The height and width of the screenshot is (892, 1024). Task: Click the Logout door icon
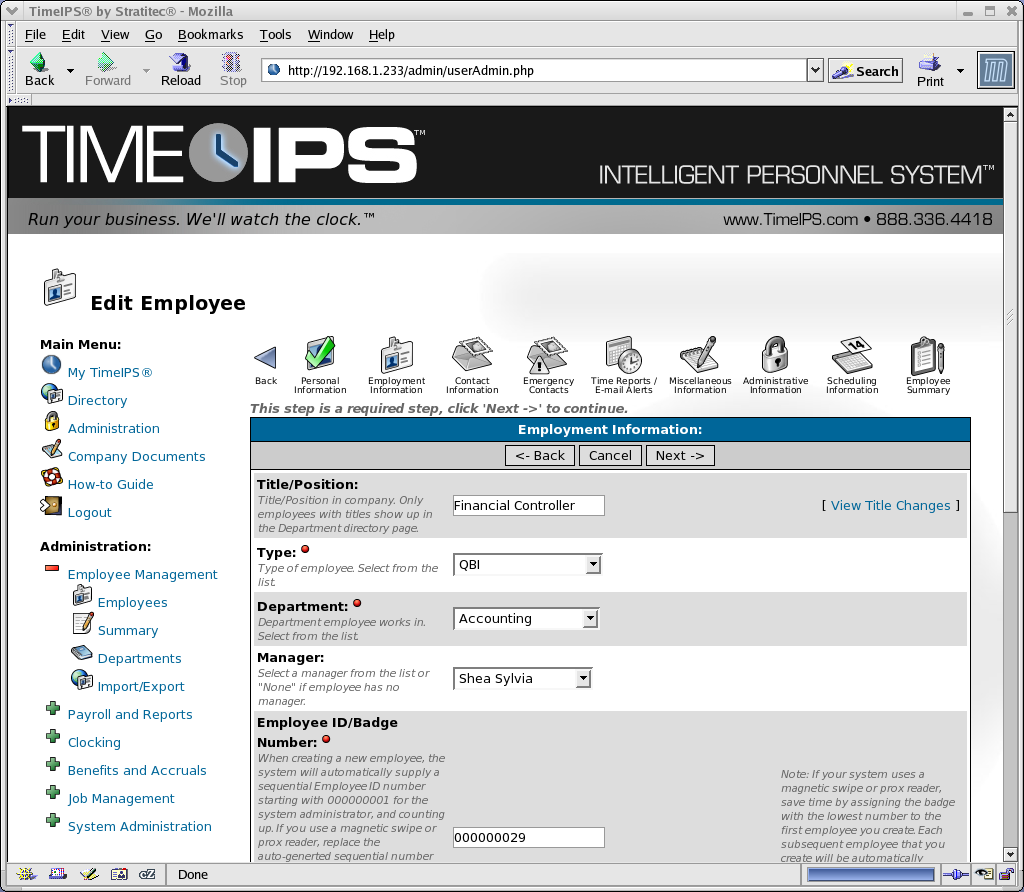pos(51,505)
